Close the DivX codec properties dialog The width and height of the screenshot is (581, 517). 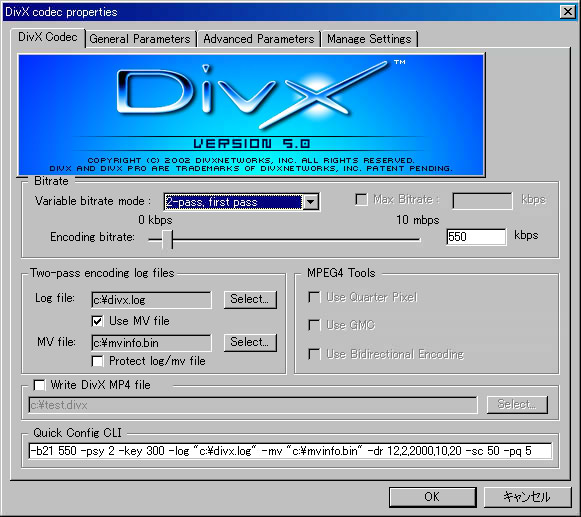(567, 12)
